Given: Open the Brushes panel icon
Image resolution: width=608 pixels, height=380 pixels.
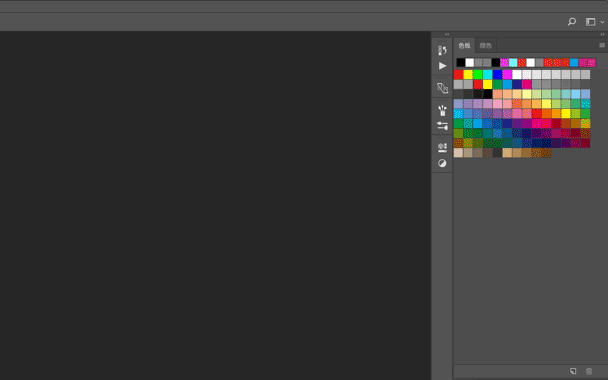Looking at the screenshot, I should pyautogui.click(x=442, y=111).
